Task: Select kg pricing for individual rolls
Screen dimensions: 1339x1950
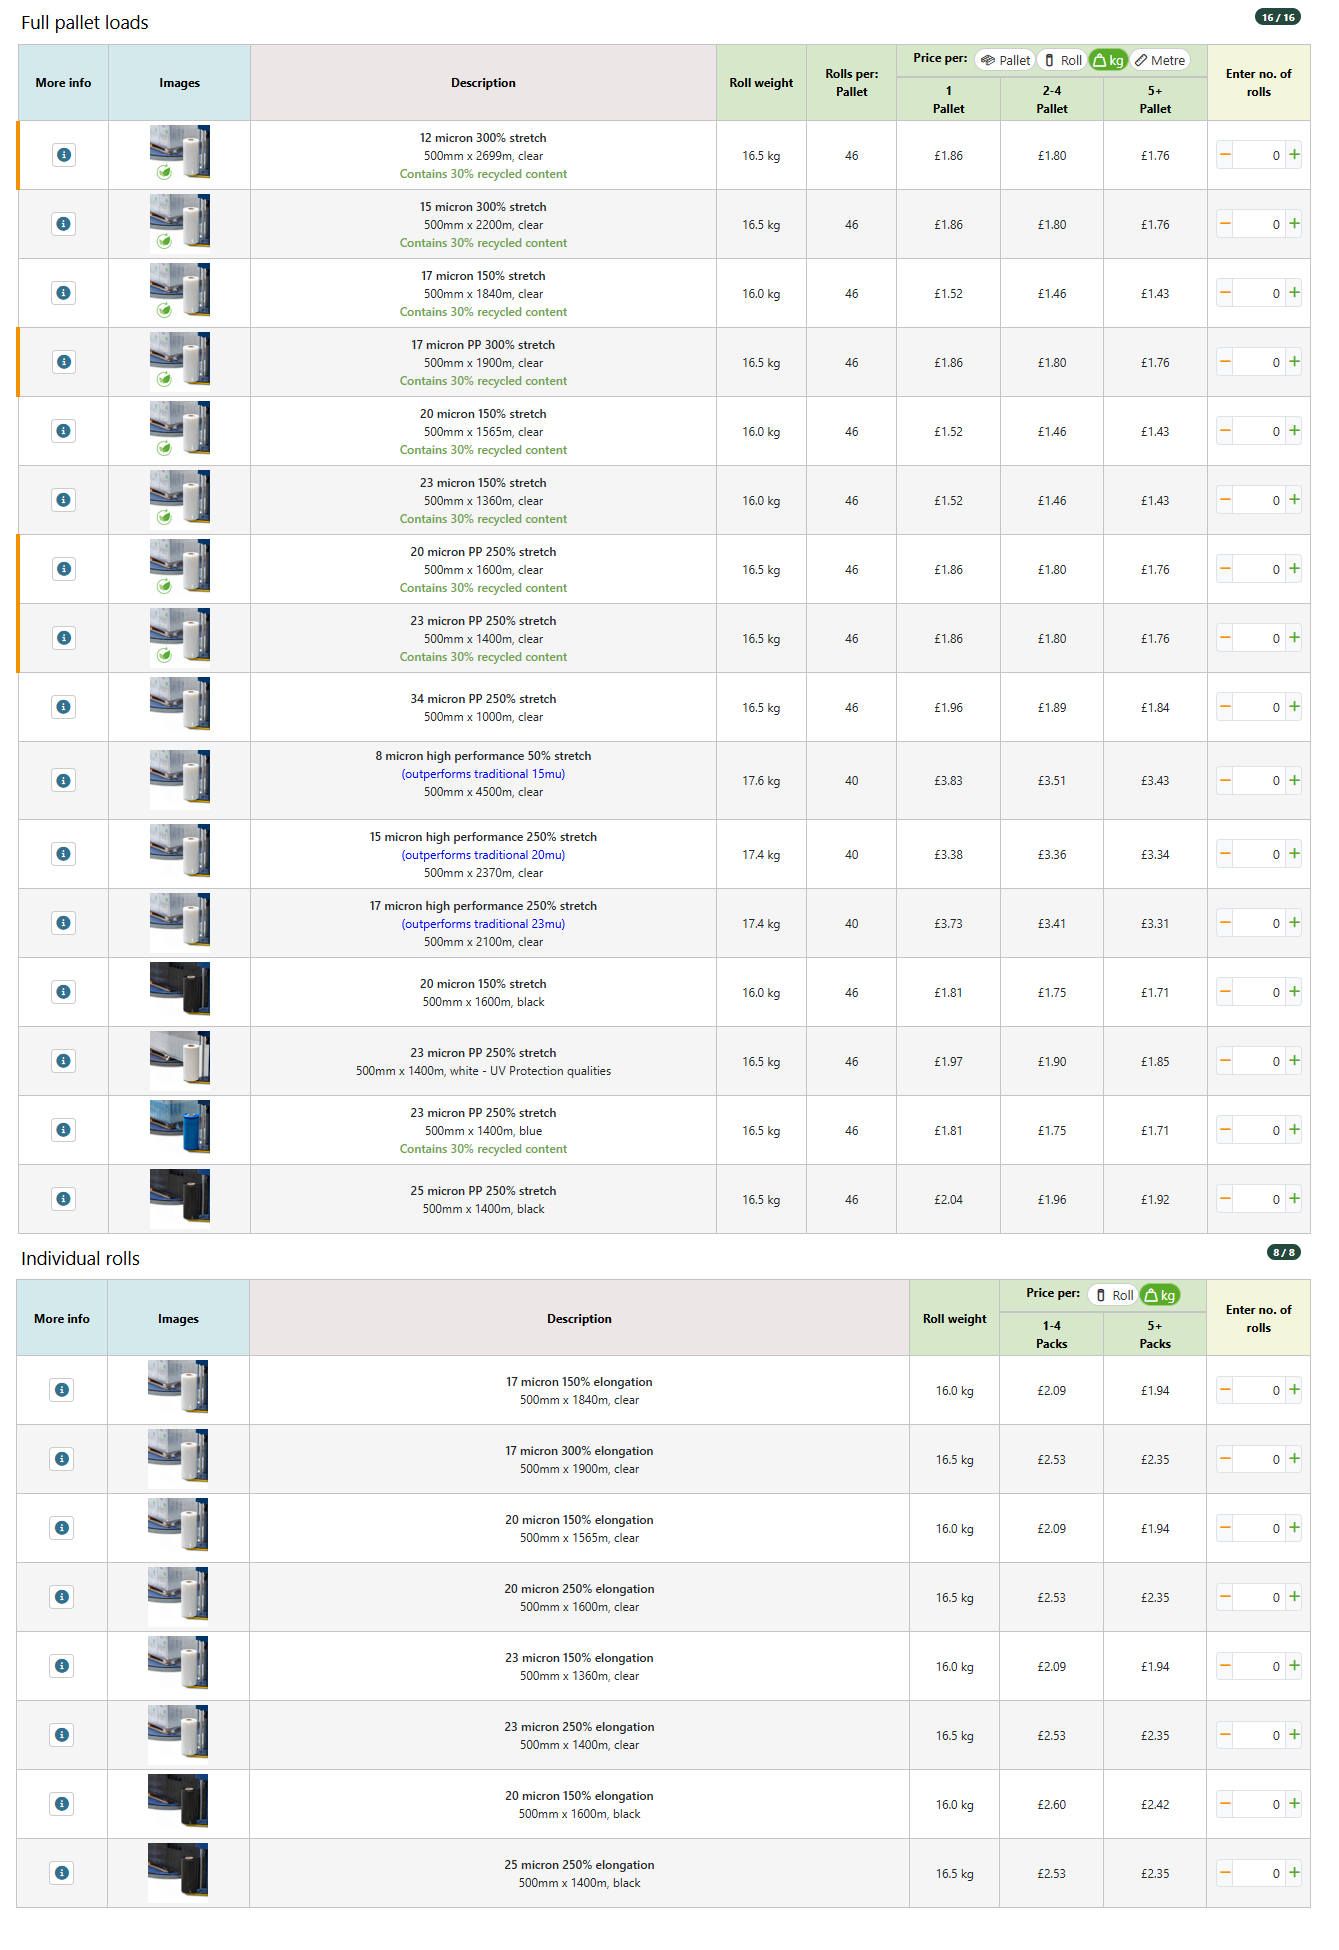Action: (1160, 1295)
